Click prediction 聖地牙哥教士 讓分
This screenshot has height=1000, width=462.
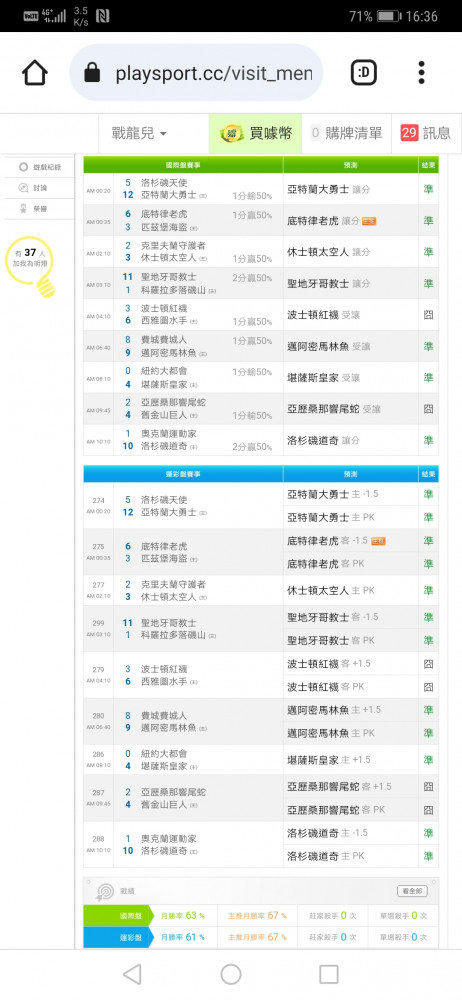[x=329, y=283]
